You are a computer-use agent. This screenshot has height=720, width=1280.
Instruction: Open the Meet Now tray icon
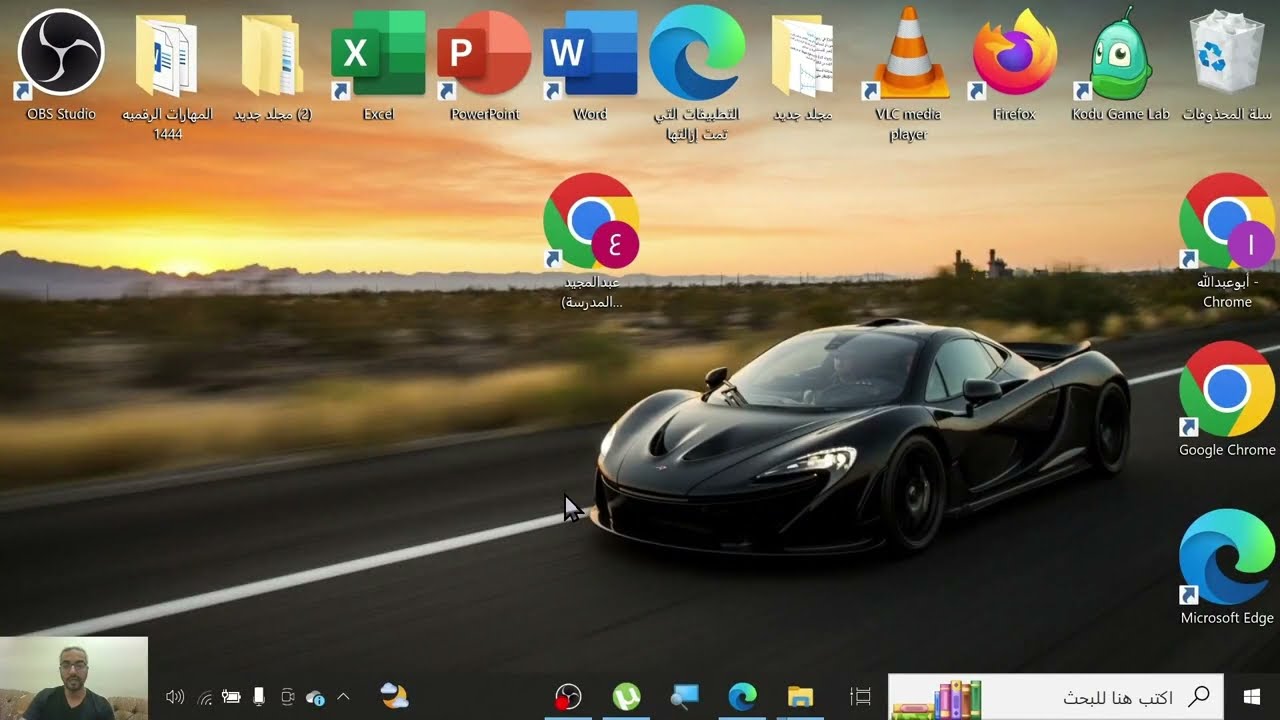coord(288,696)
